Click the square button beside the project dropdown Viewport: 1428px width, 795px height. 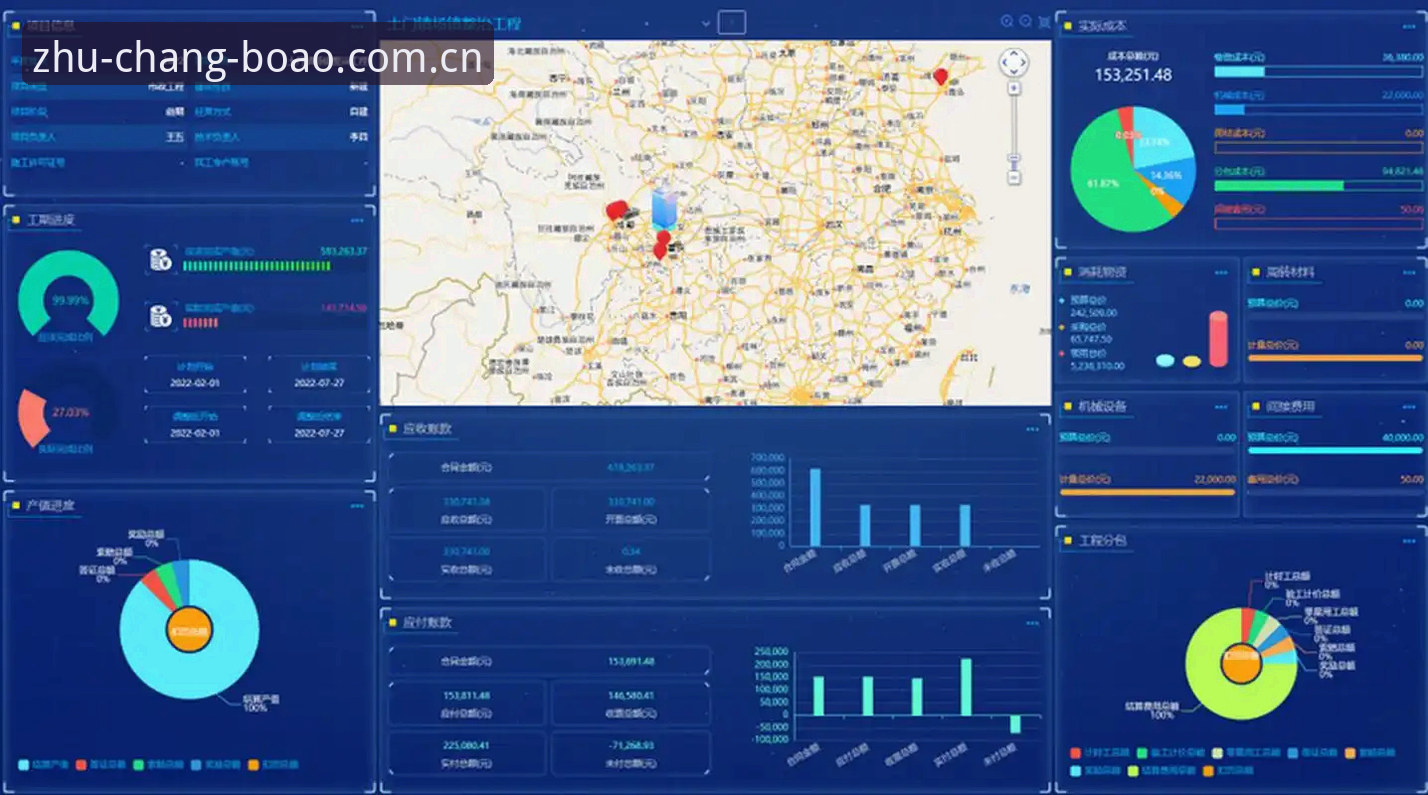732,22
